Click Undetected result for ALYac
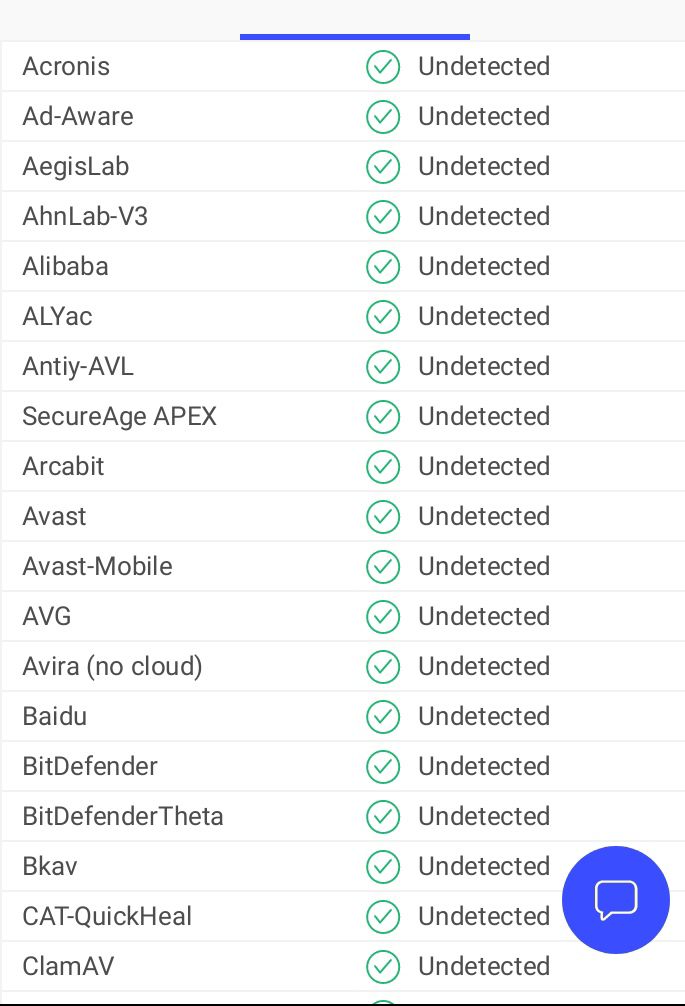The height and width of the screenshot is (1006, 685). [x=484, y=316]
